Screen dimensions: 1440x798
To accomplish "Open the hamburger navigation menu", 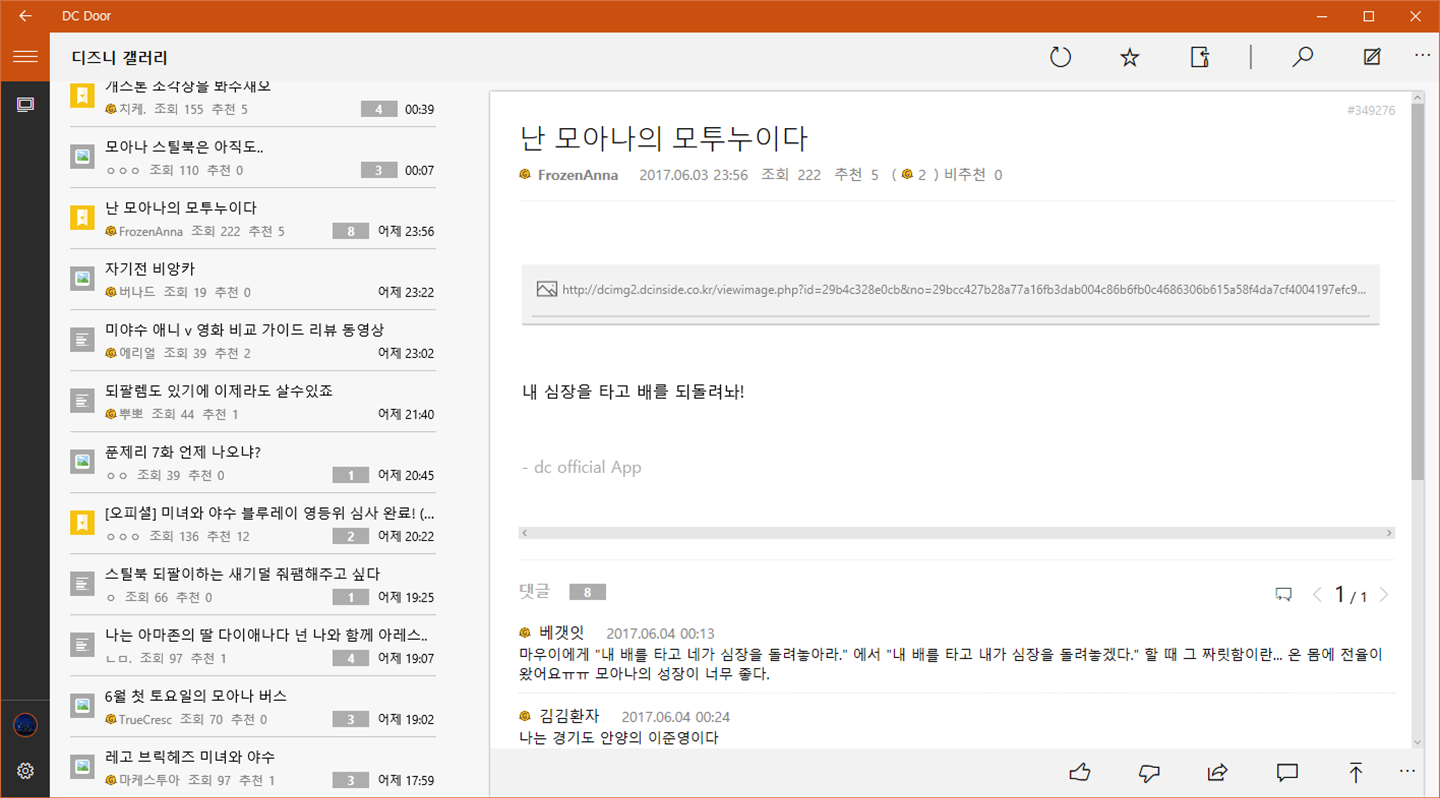I will click(x=25, y=57).
